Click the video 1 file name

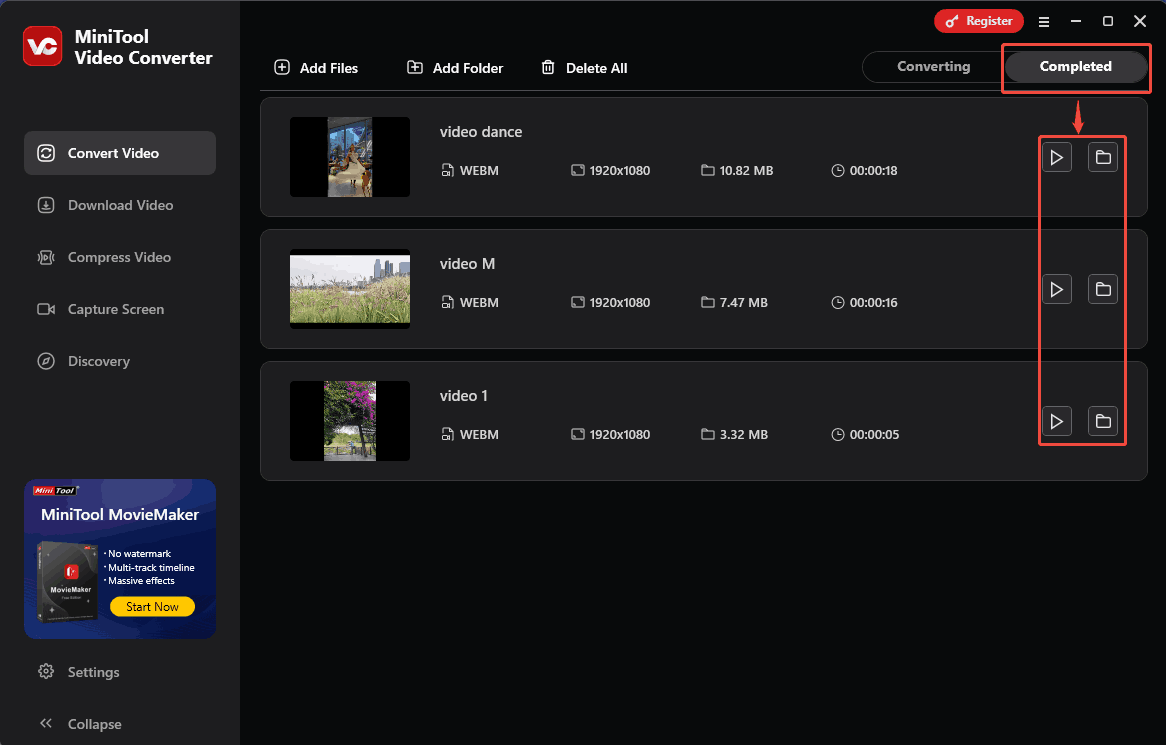[x=463, y=396]
